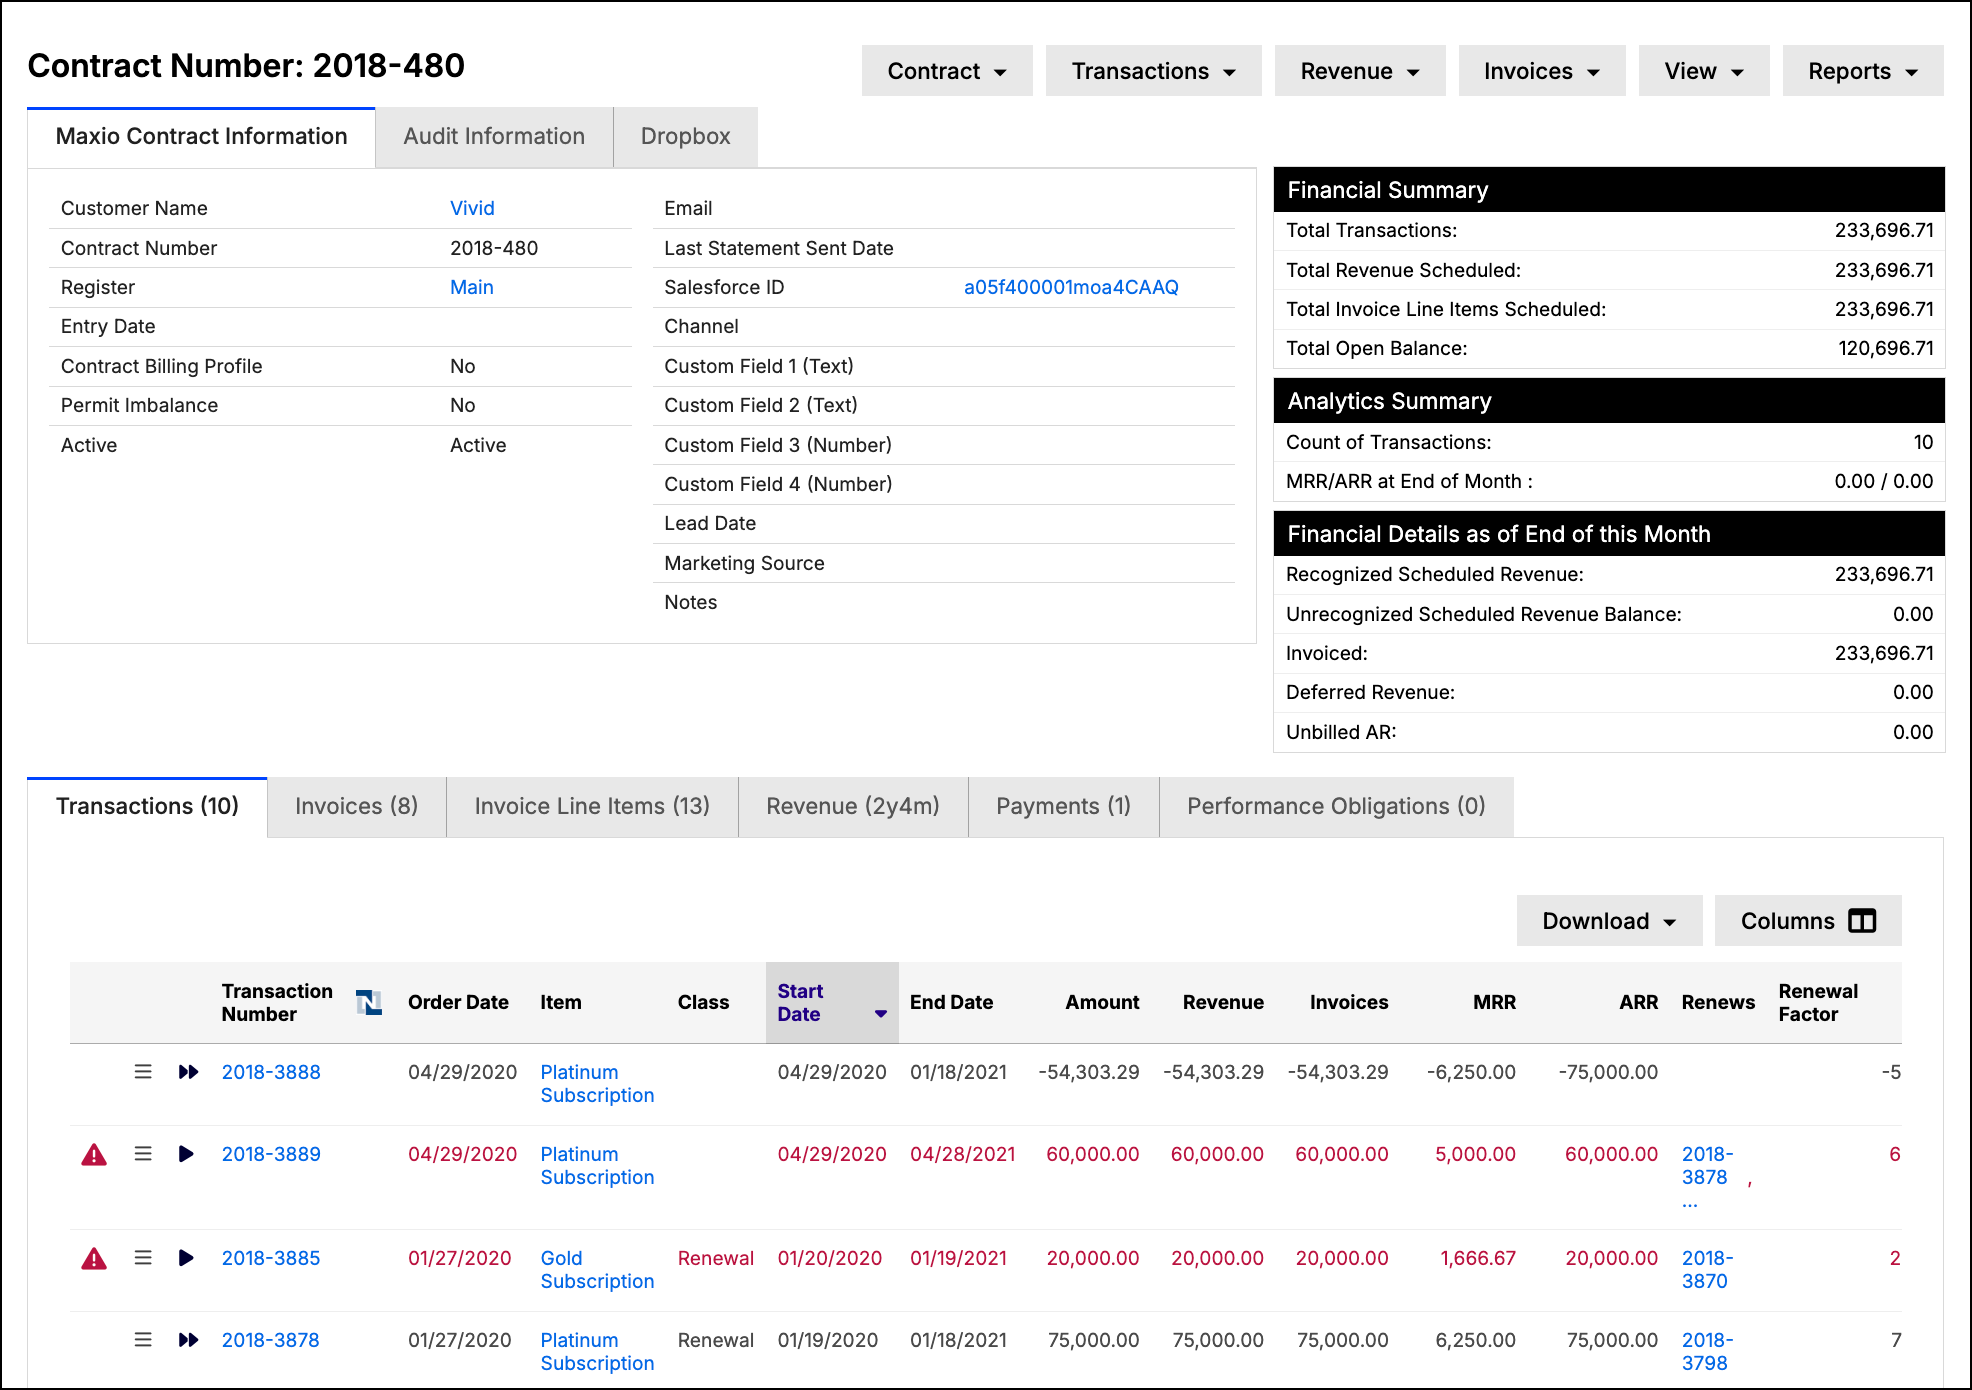Image resolution: width=1972 pixels, height=1390 pixels.
Task: Sort by Amount column header
Action: tap(1102, 1002)
